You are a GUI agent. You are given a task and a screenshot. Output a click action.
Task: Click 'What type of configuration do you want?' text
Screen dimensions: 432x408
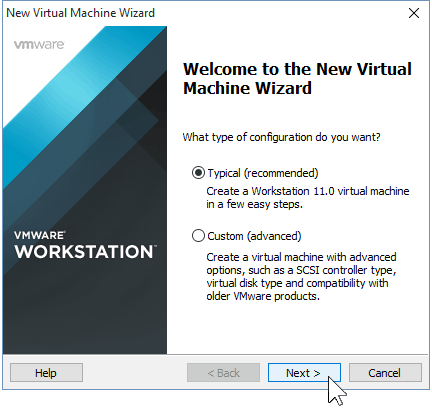point(281,137)
